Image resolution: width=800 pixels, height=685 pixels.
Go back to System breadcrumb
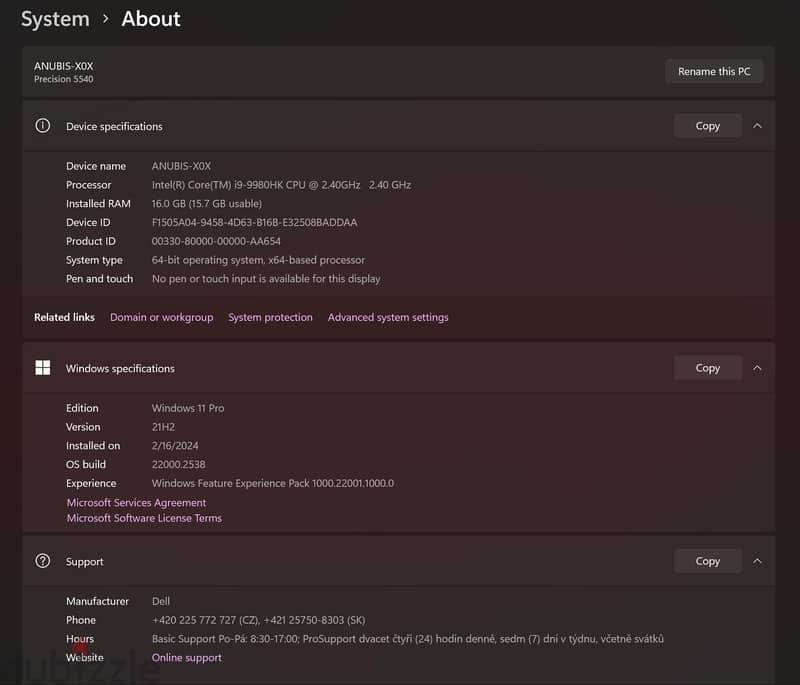click(x=55, y=19)
